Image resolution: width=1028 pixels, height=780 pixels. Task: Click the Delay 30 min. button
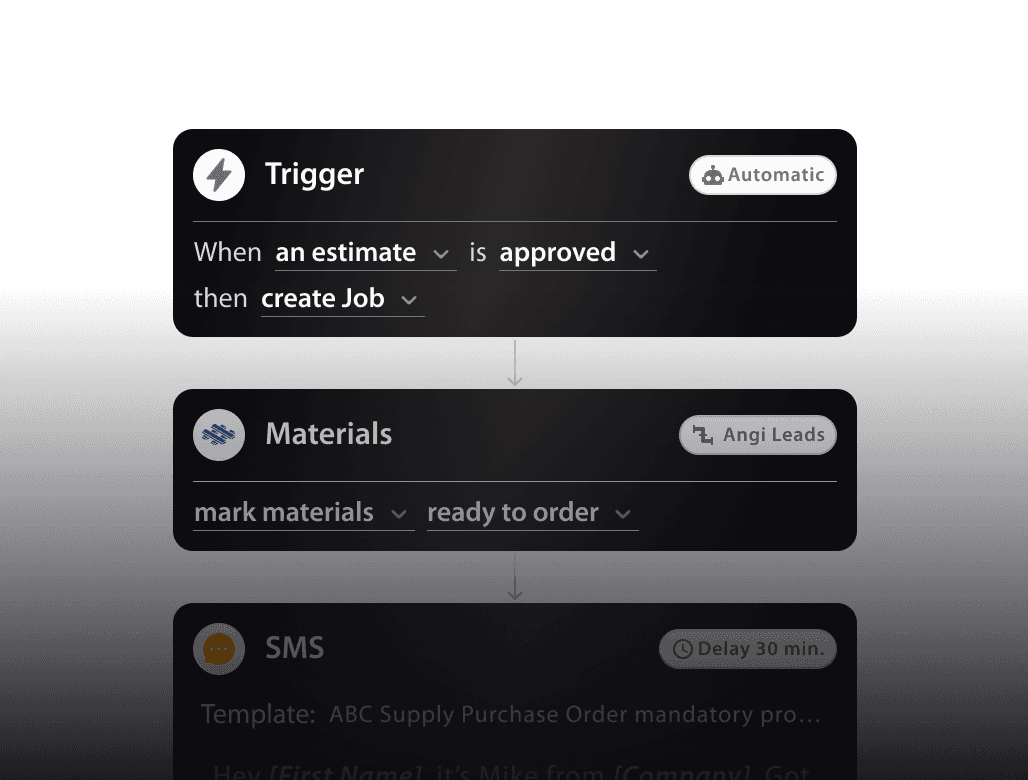tap(748, 649)
